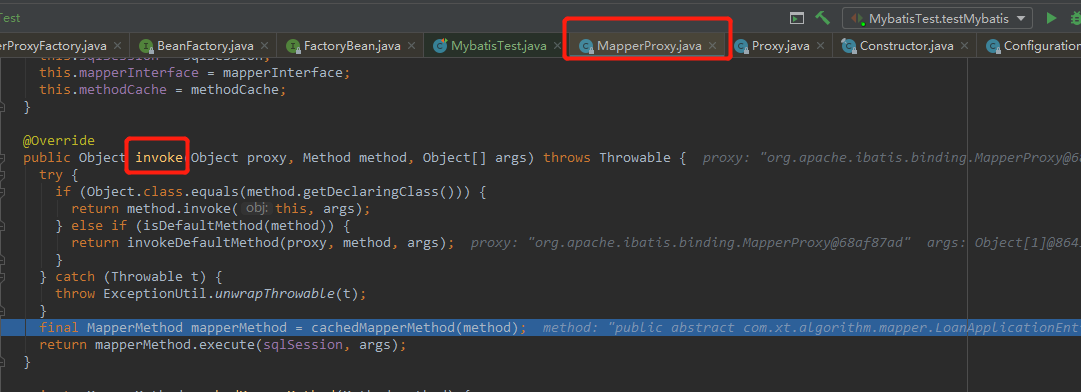Click the run-window icon left of hammer
Image resolution: width=1081 pixels, height=392 pixels.
[797, 19]
